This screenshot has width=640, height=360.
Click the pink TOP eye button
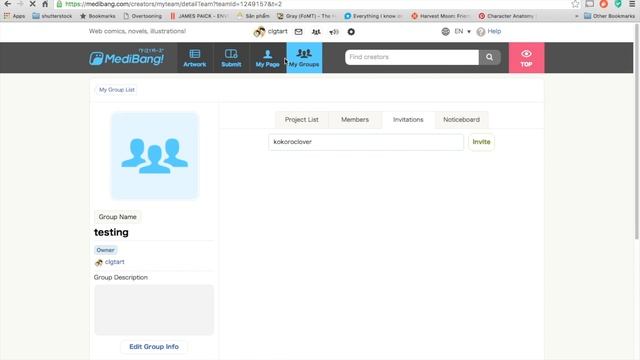click(526, 58)
